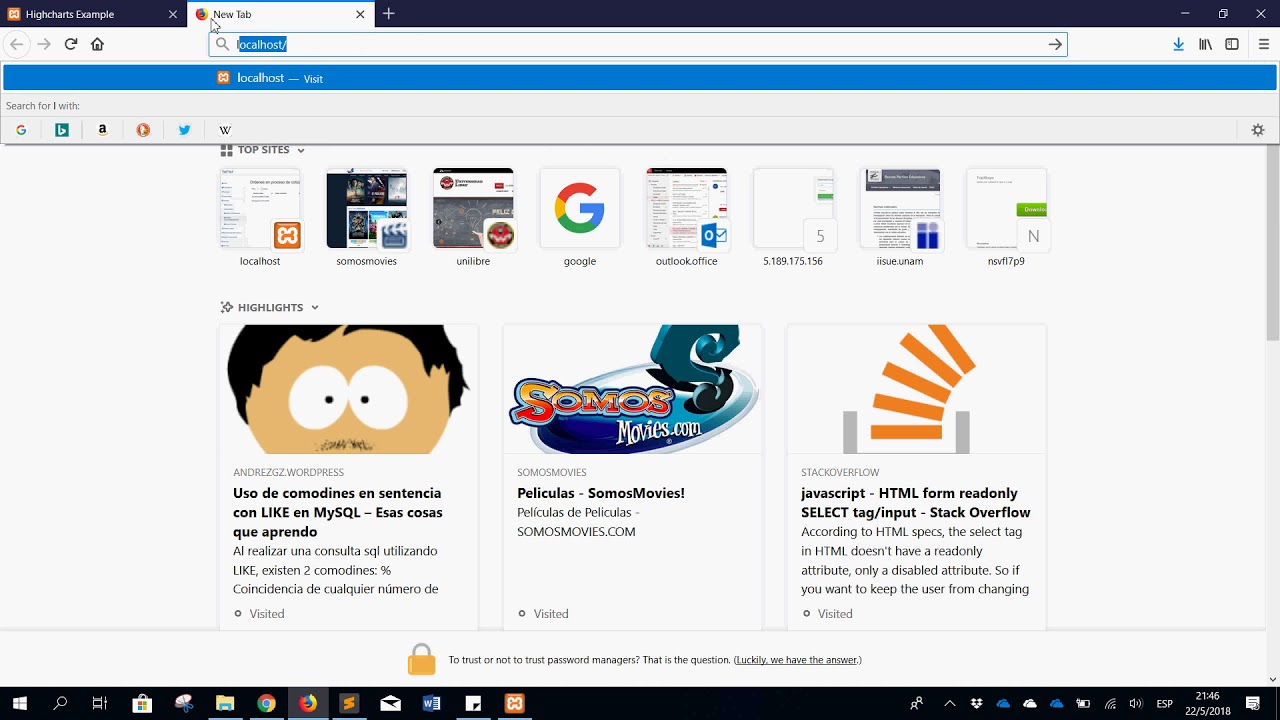Click the Go arrow in address bar
The image size is (1280, 720).
click(x=1055, y=44)
